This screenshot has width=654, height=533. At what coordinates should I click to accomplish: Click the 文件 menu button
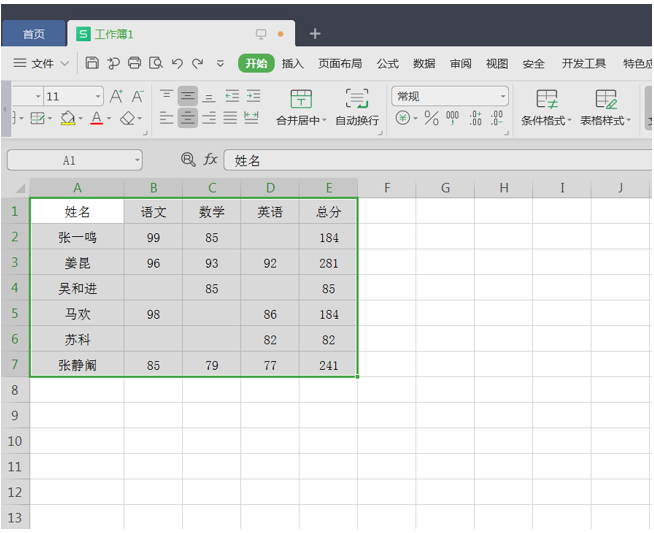[x=41, y=63]
